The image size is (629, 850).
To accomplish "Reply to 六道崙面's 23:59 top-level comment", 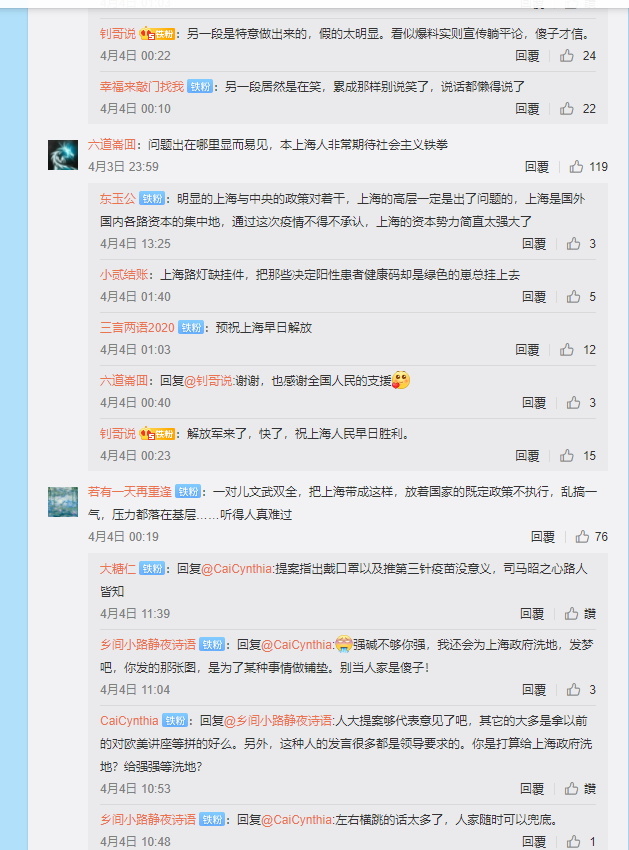I will (x=537, y=167).
